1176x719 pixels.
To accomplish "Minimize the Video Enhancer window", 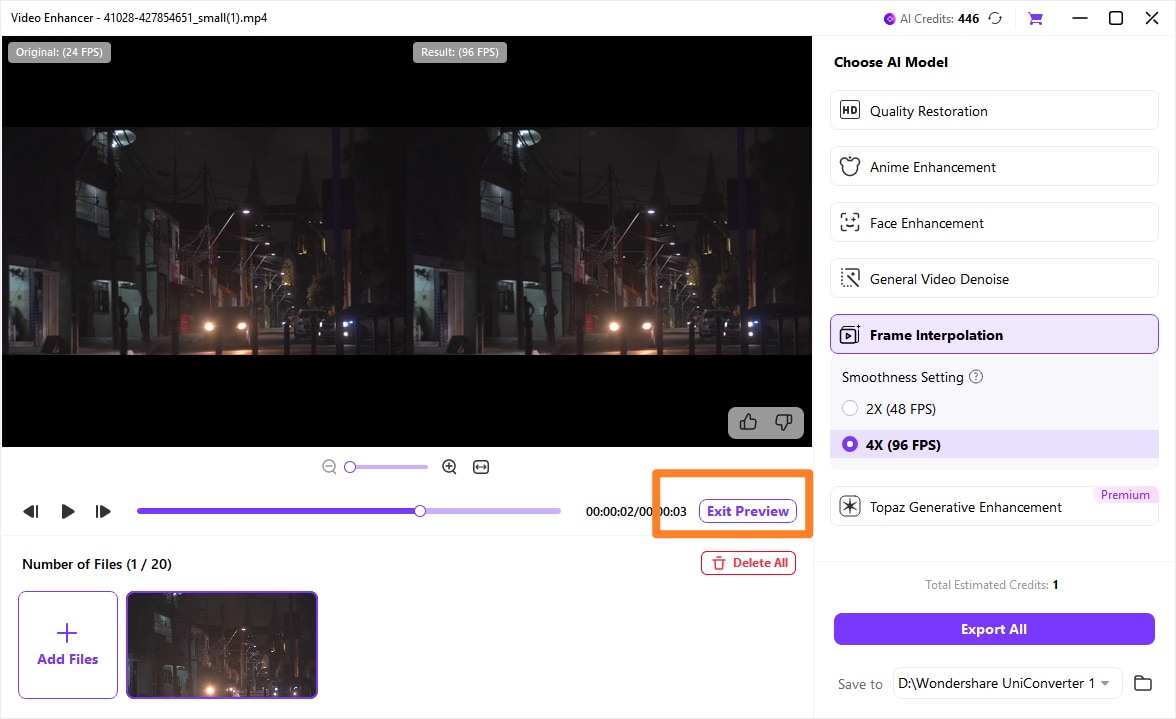I will click(x=1080, y=18).
